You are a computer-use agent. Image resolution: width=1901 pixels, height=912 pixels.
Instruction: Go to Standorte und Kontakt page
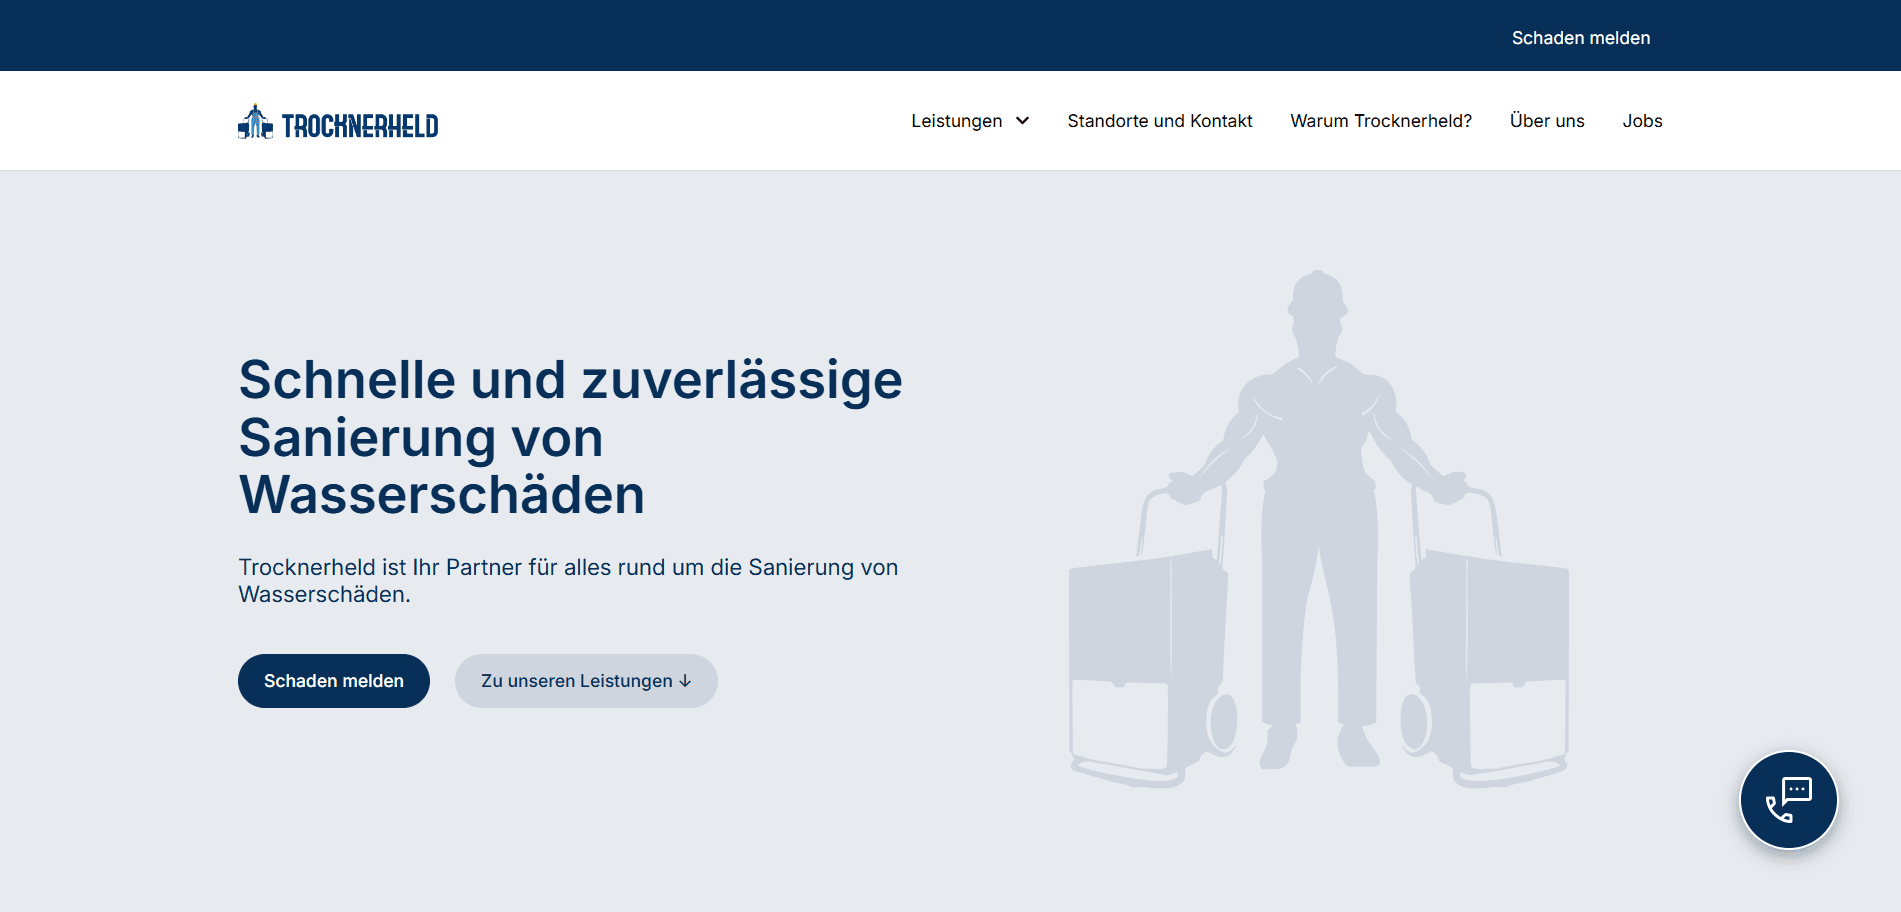coord(1159,121)
